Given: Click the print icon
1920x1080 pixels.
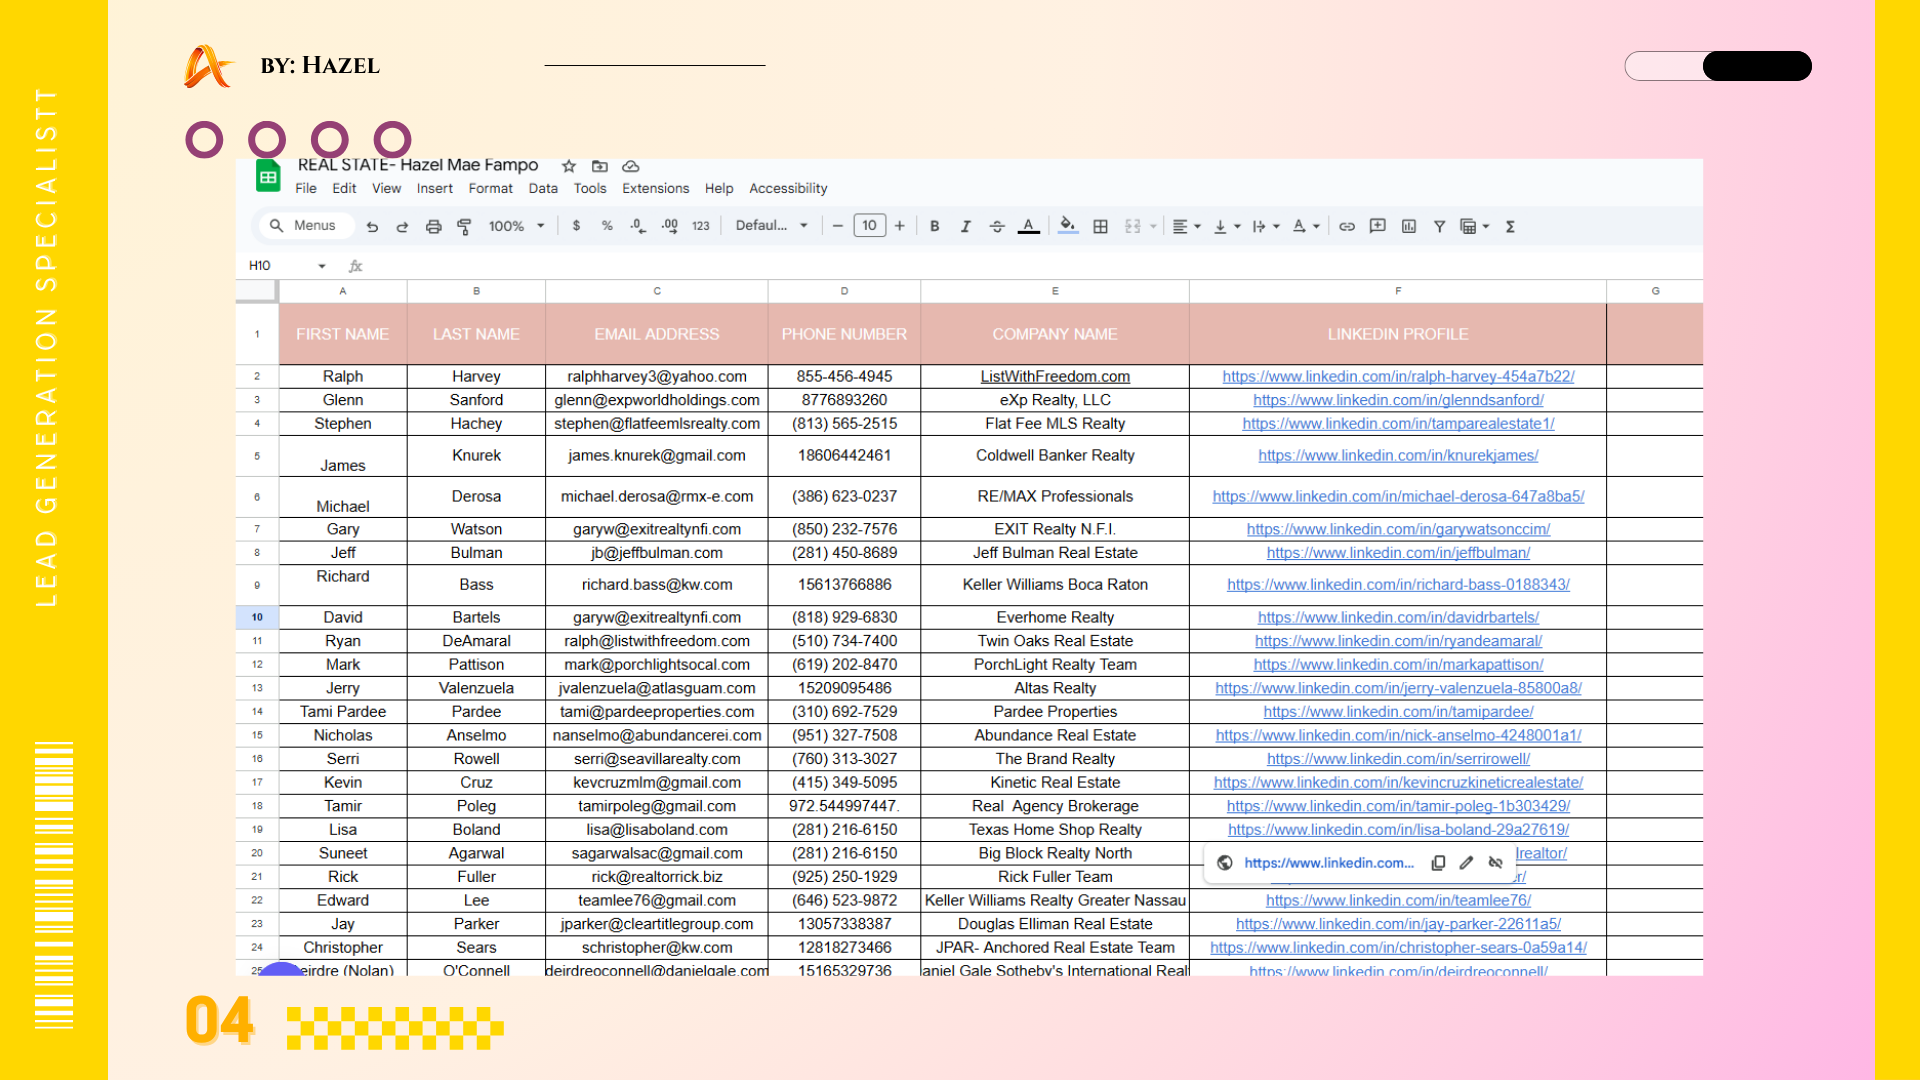Looking at the screenshot, I should click(433, 227).
